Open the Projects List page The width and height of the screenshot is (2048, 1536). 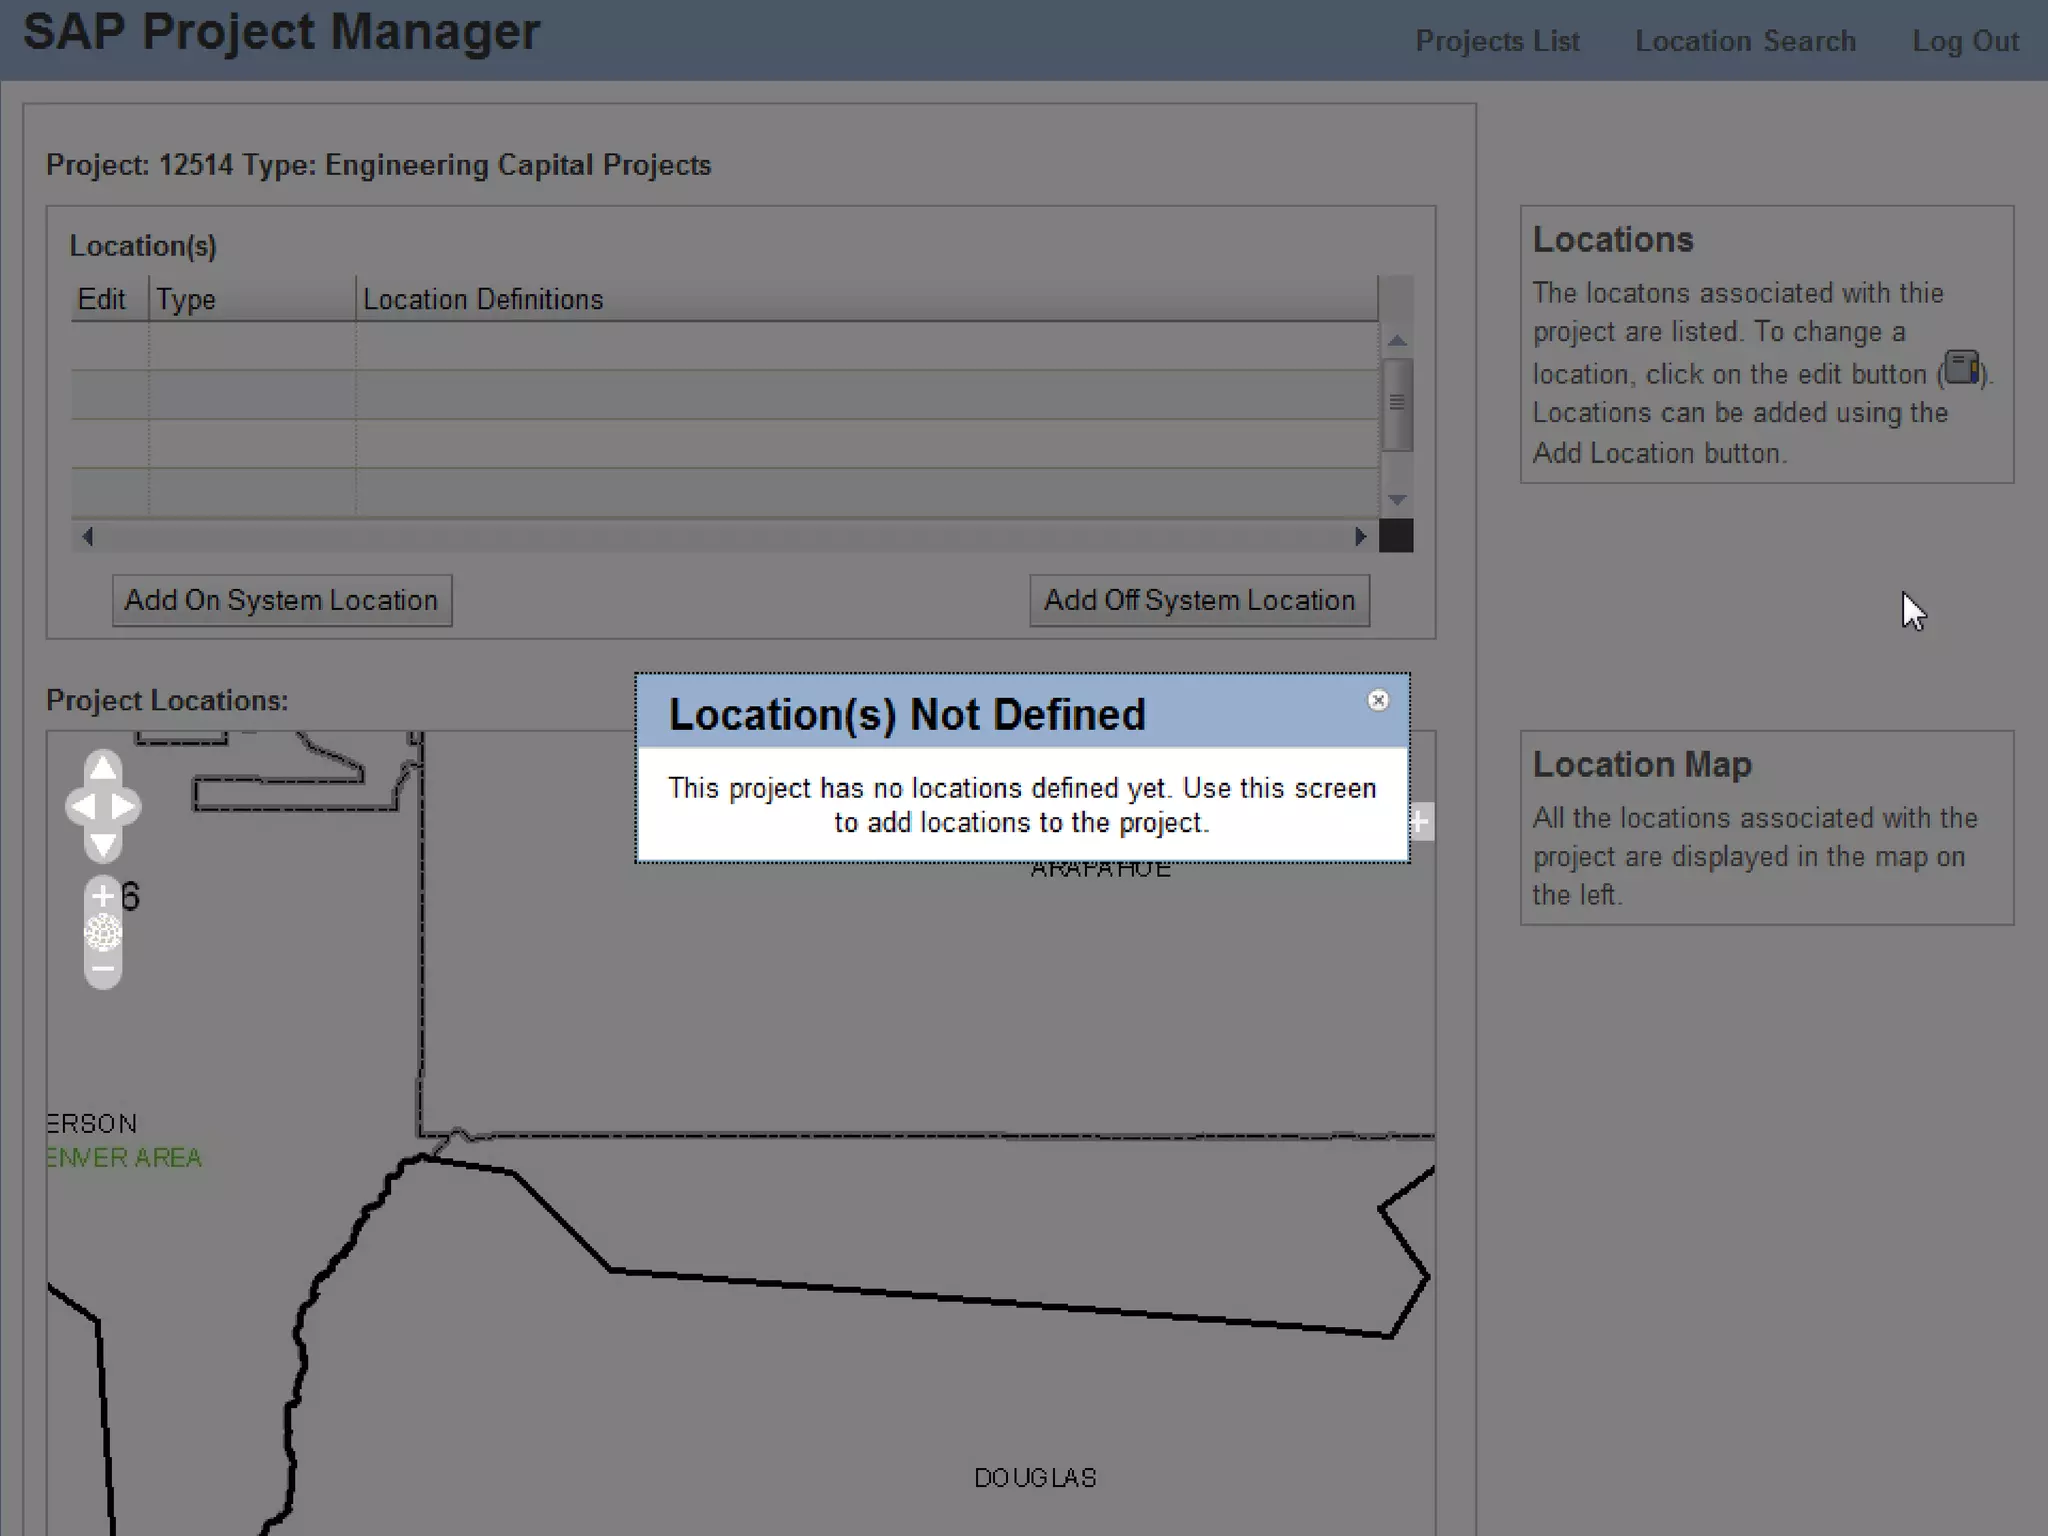1497,41
